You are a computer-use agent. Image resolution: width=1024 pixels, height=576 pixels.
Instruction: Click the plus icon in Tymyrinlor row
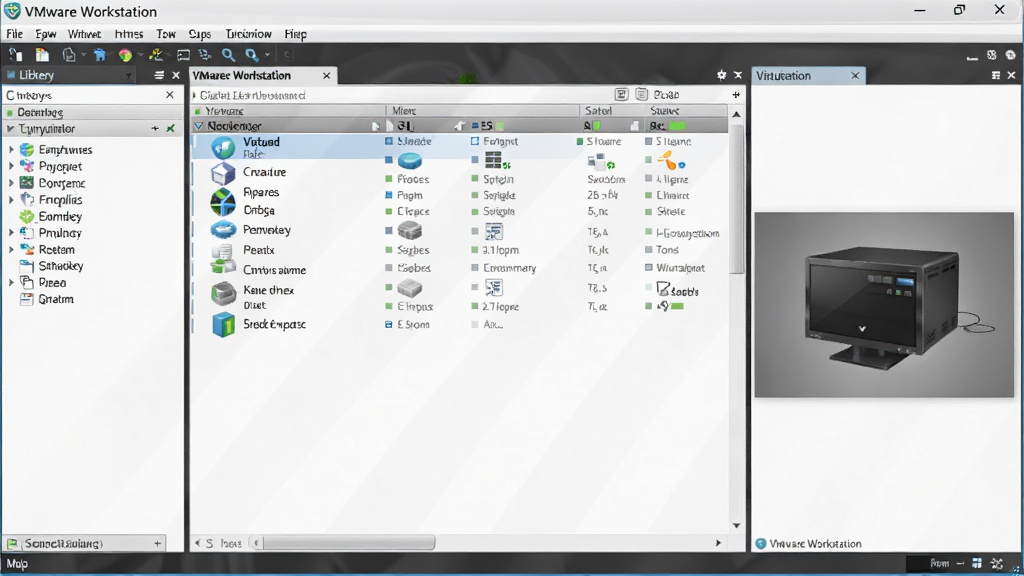point(155,129)
